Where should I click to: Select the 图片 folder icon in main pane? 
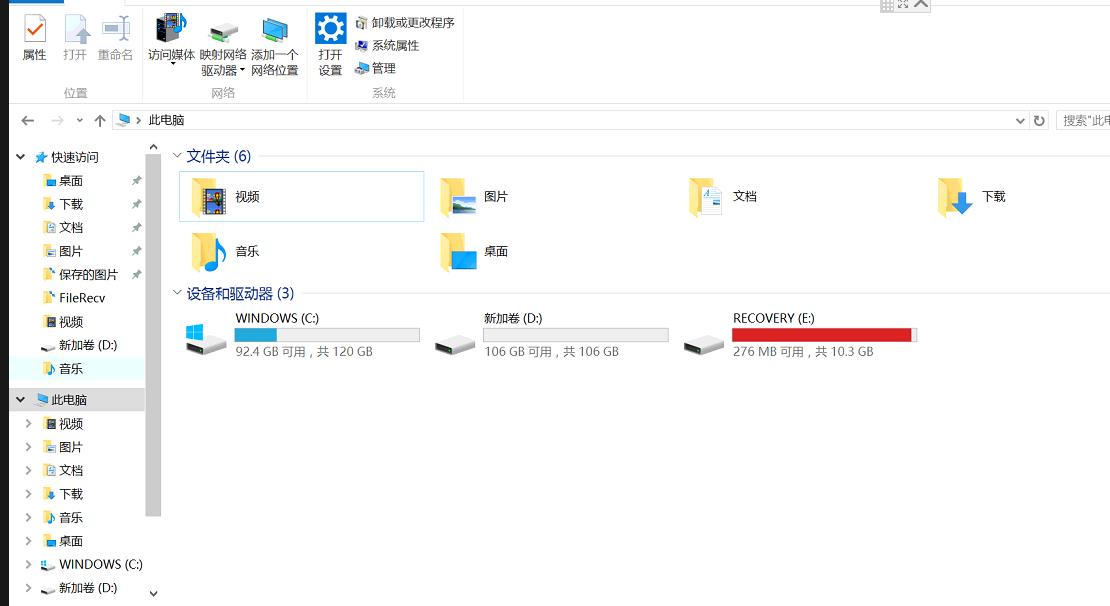[x=458, y=197]
